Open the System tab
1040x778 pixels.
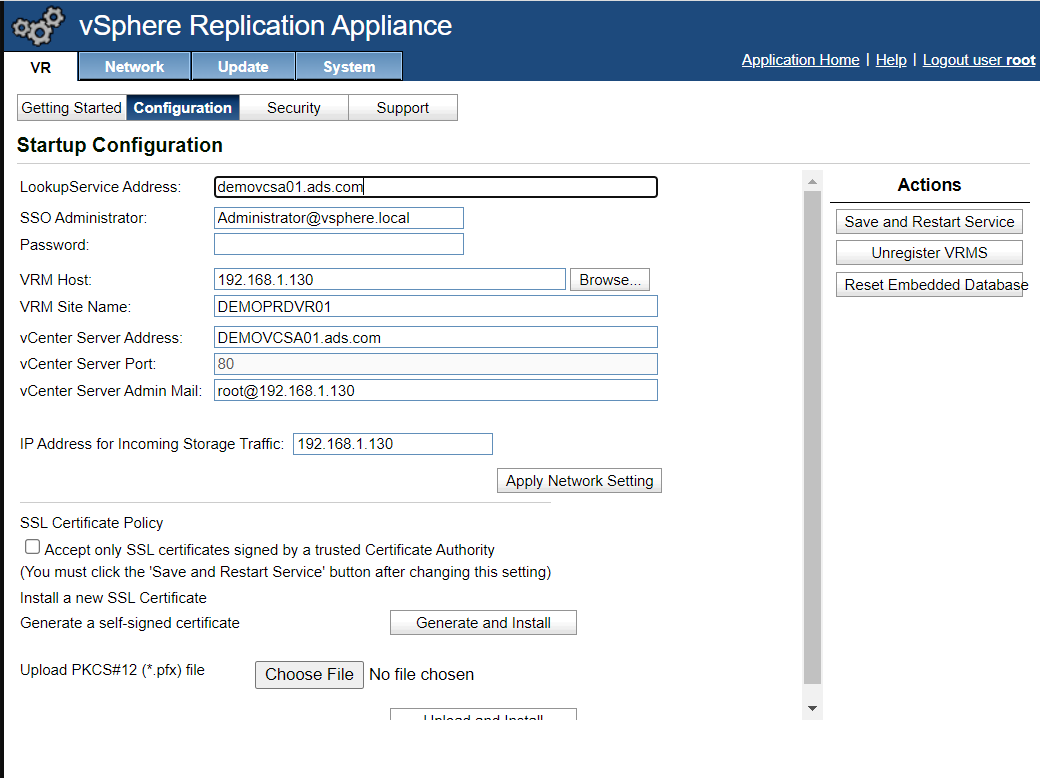click(x=349, y=66)
